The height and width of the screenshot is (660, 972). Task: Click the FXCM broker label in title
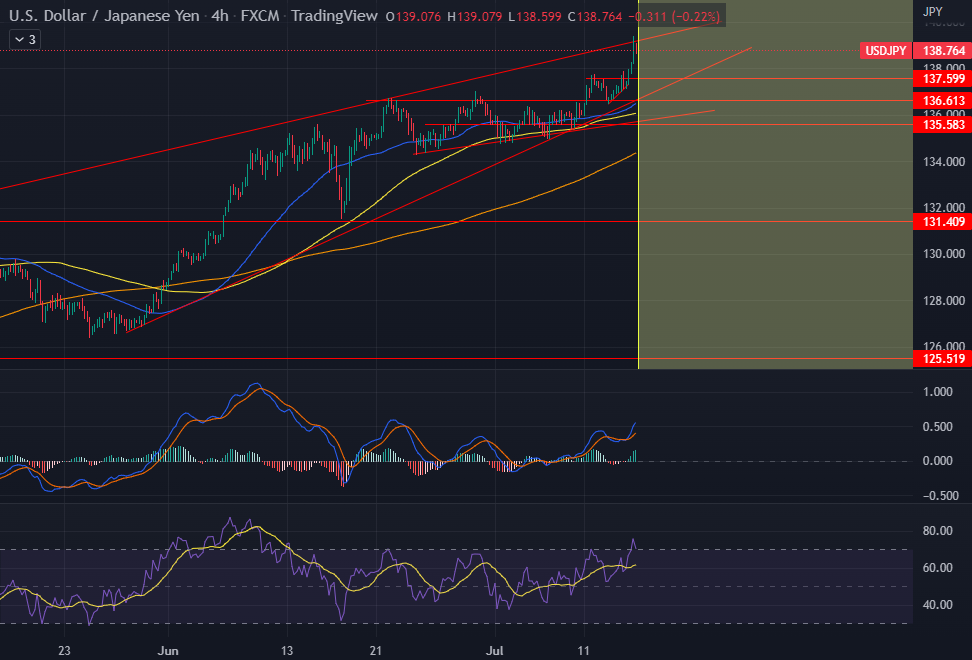pyautogui.click(x=260, y=16)
